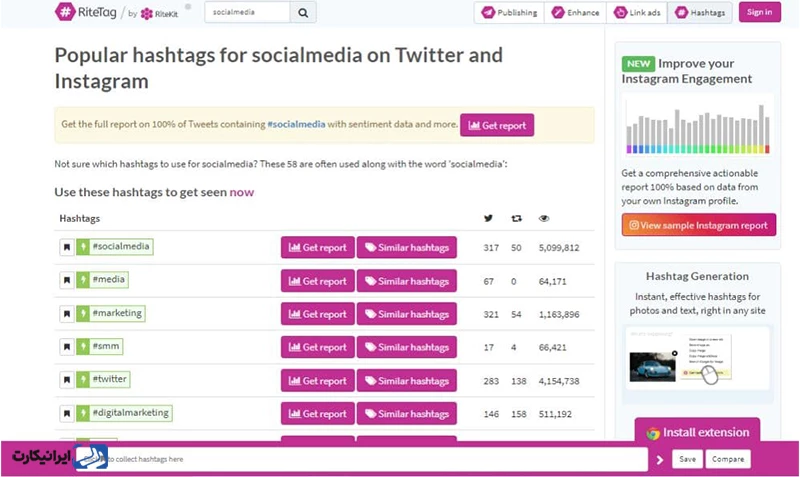Click the Twitter bird column icon
800x477 pixels.
pos(488,218)
